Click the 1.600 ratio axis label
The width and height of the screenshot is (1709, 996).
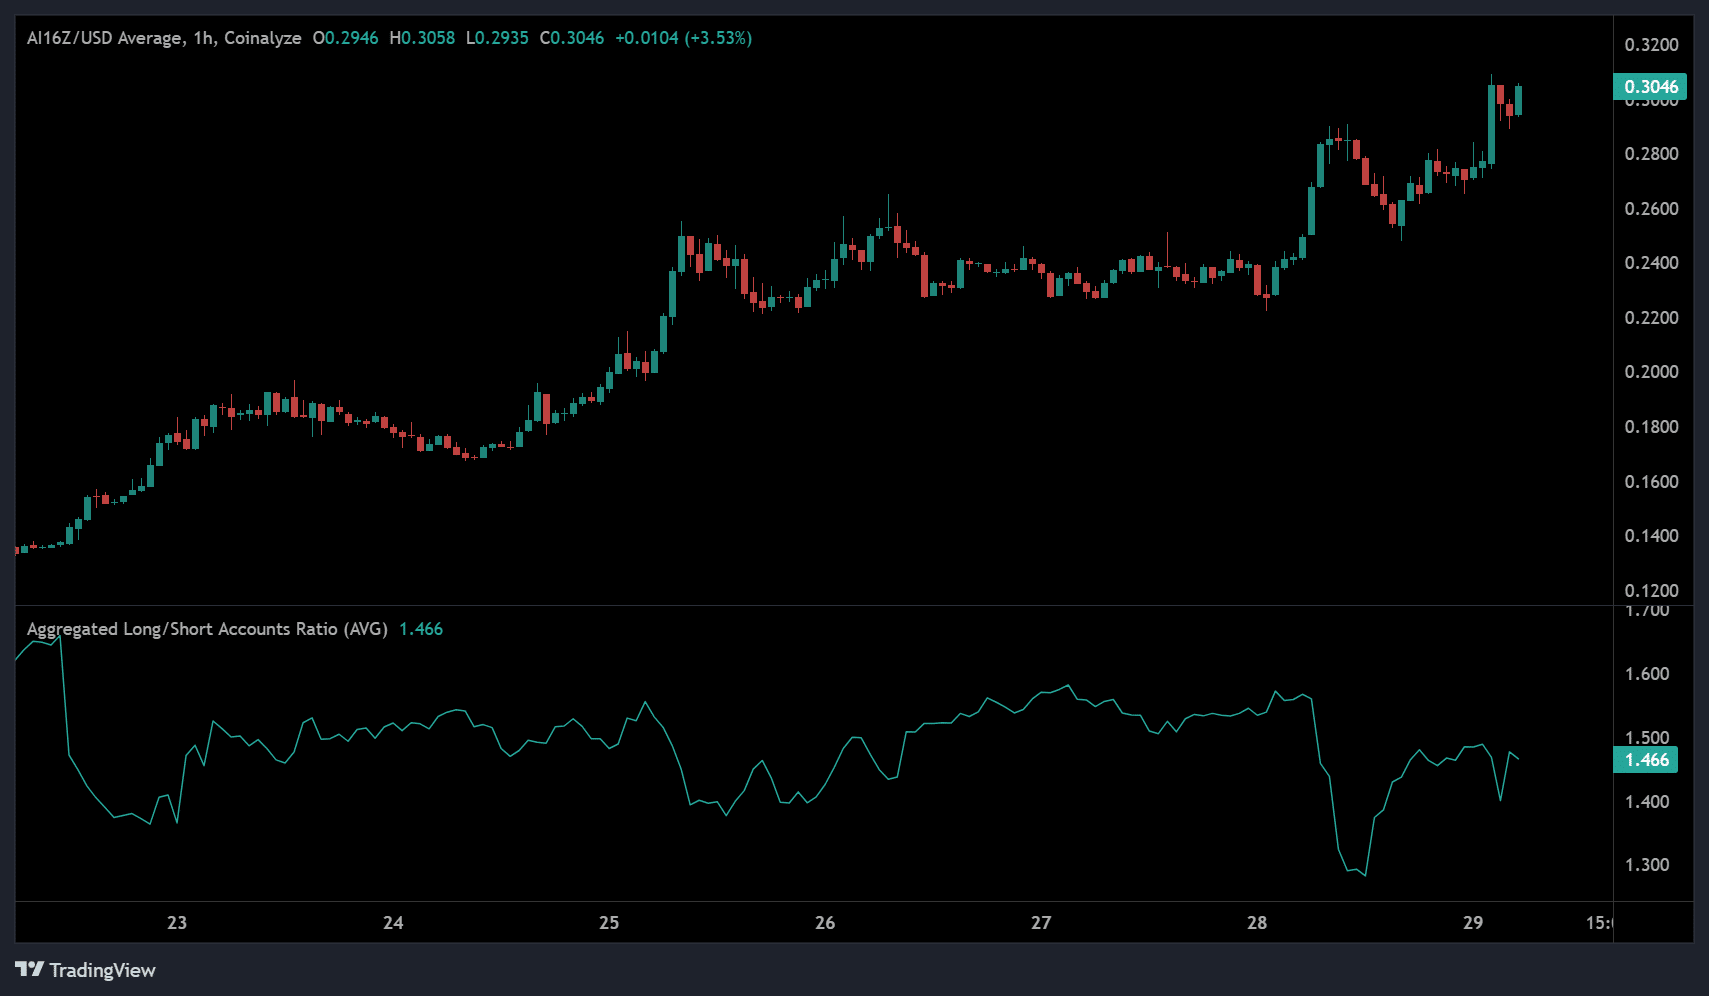(x=1647, y=674)
